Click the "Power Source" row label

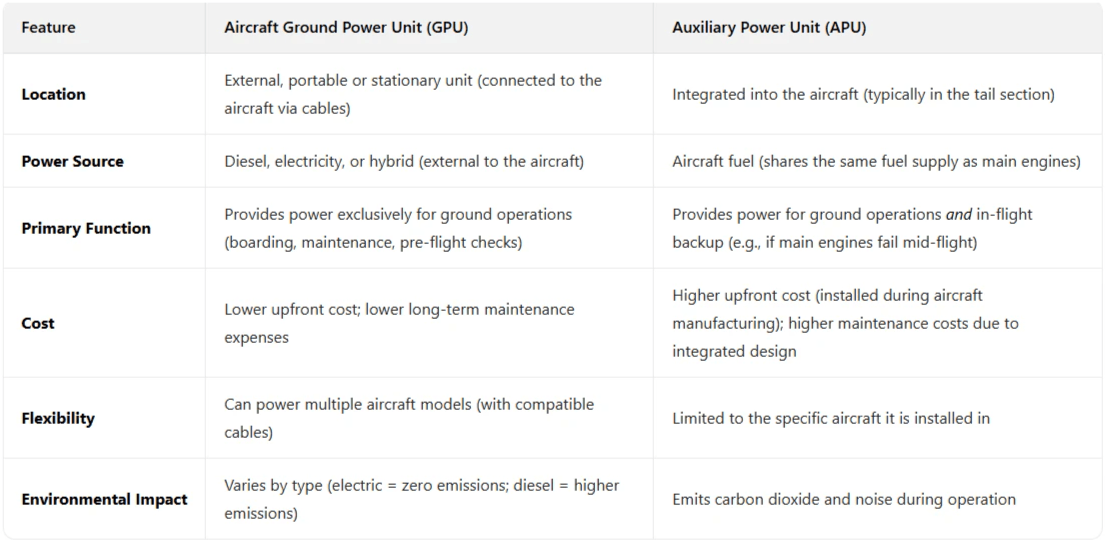(73, 161)
